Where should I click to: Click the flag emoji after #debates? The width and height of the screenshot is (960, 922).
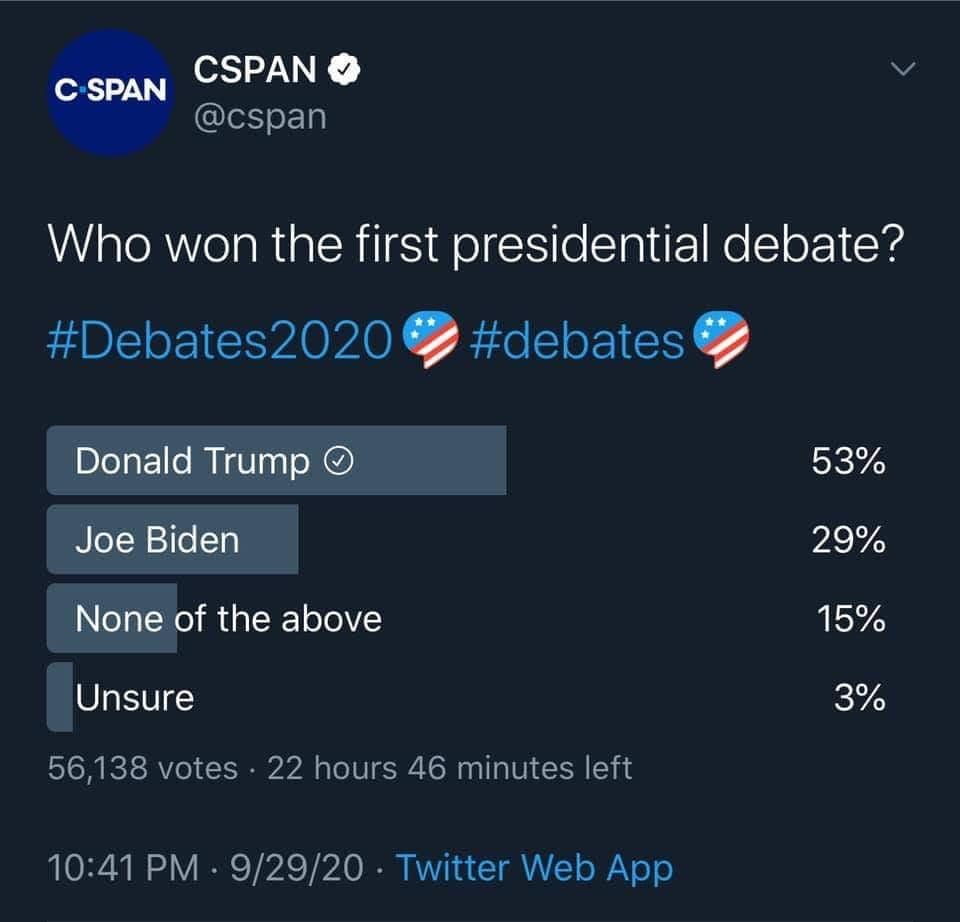tap(721, 339)
